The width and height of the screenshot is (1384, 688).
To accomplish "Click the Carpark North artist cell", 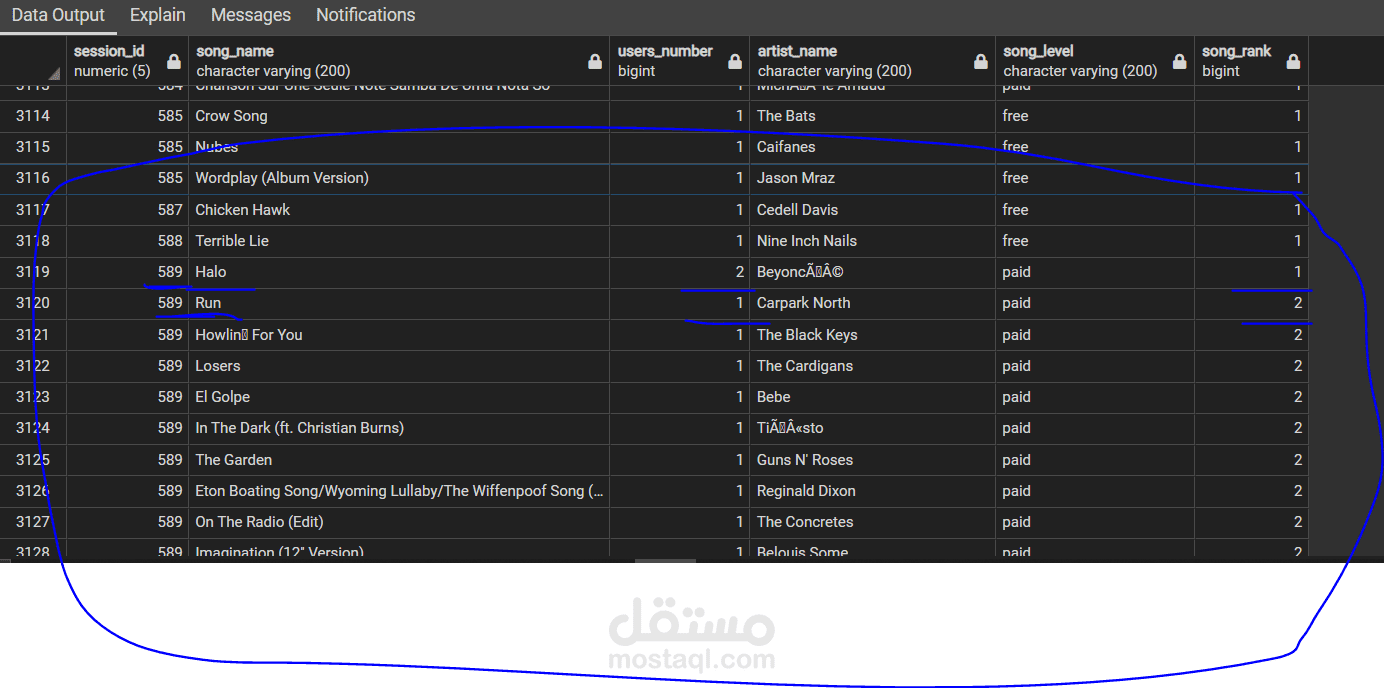I will [x=872, y=303].
